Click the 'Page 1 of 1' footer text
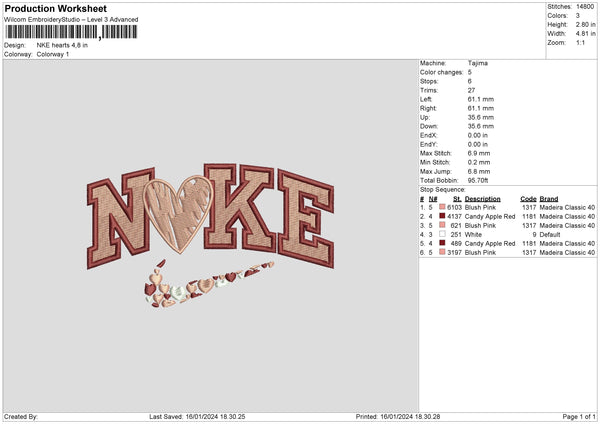Viewport: 600px width, 424px height. 579,416
